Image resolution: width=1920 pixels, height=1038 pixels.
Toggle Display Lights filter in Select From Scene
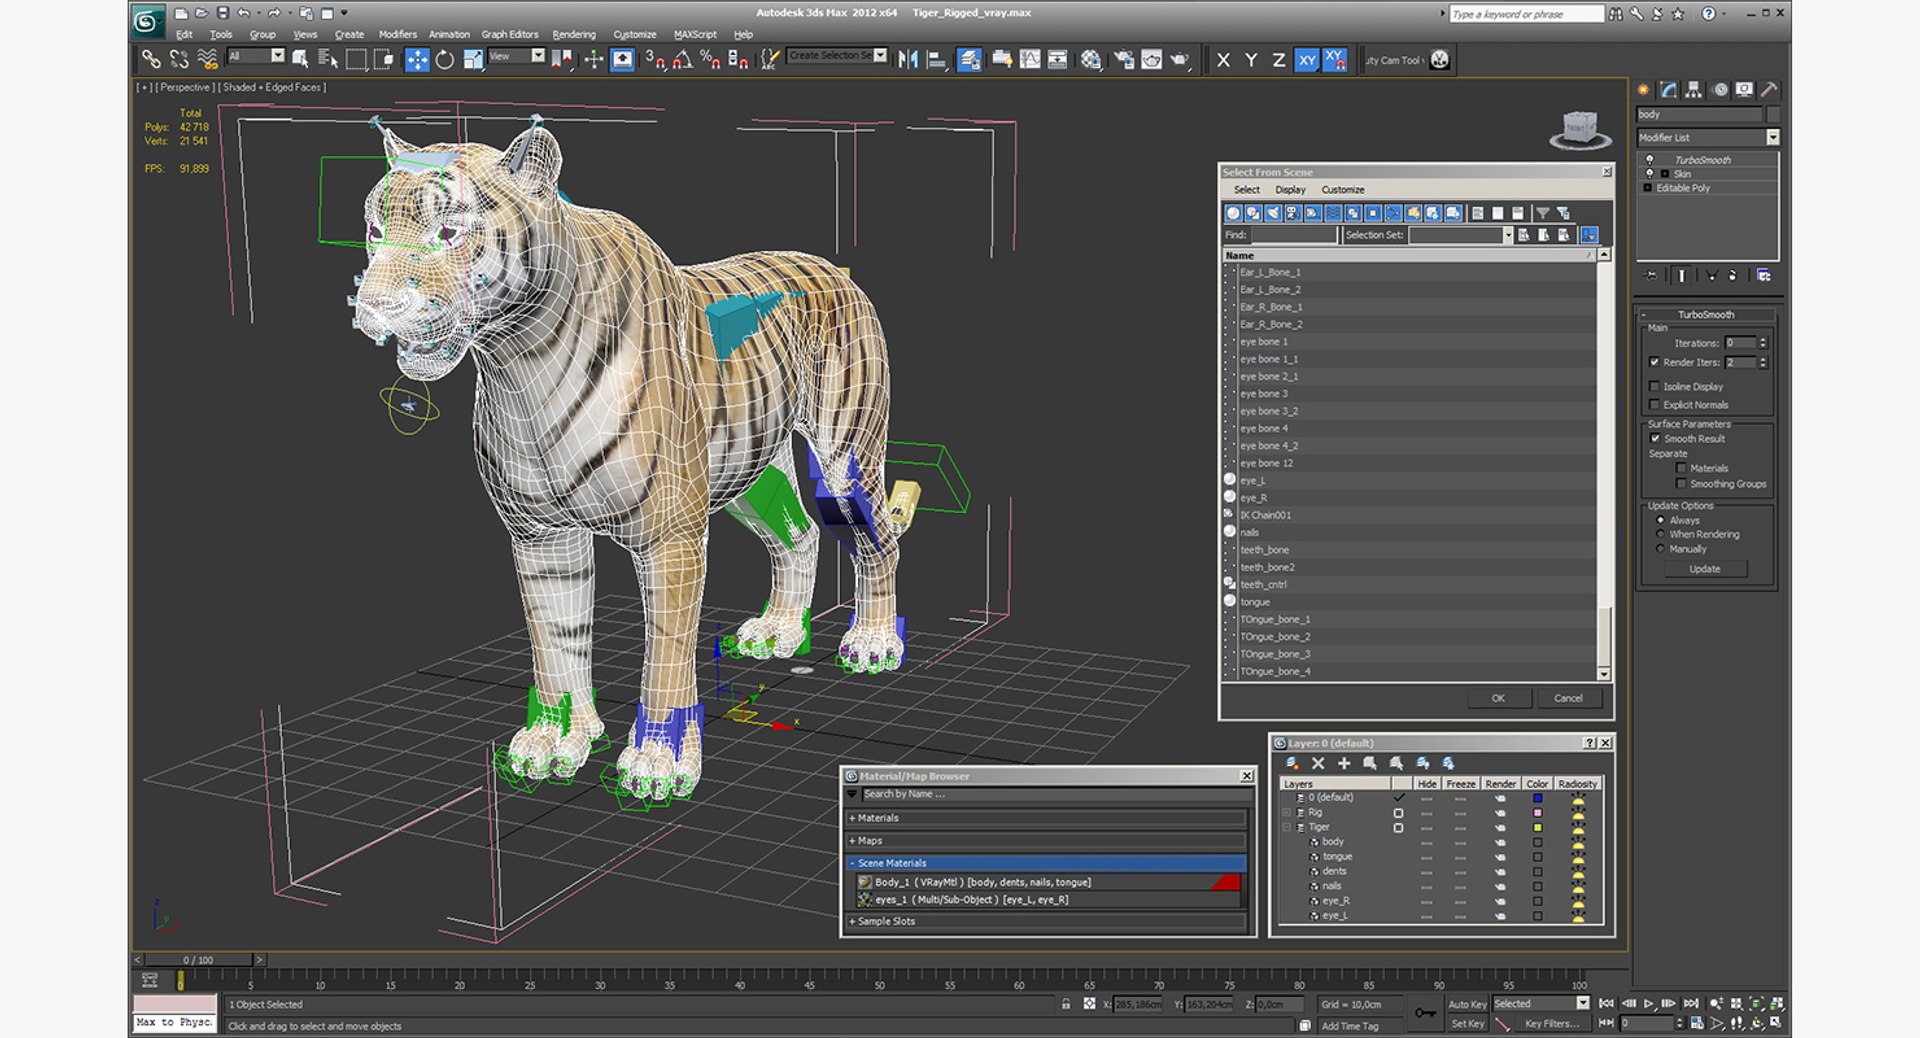click(1273, 213)
